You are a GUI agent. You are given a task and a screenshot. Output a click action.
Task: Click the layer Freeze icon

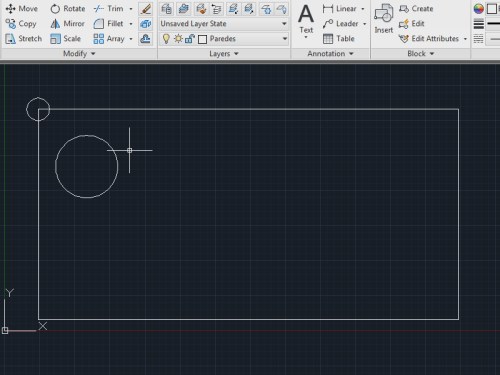(266, 9)
